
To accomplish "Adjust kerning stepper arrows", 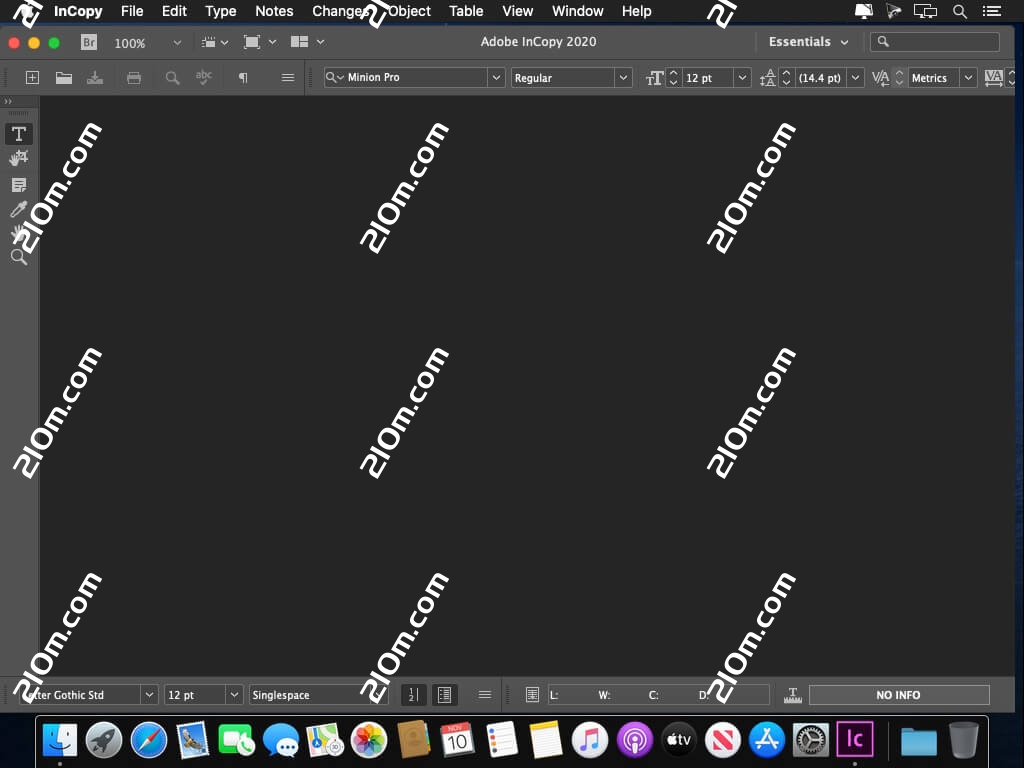I will tap(899, 78).
